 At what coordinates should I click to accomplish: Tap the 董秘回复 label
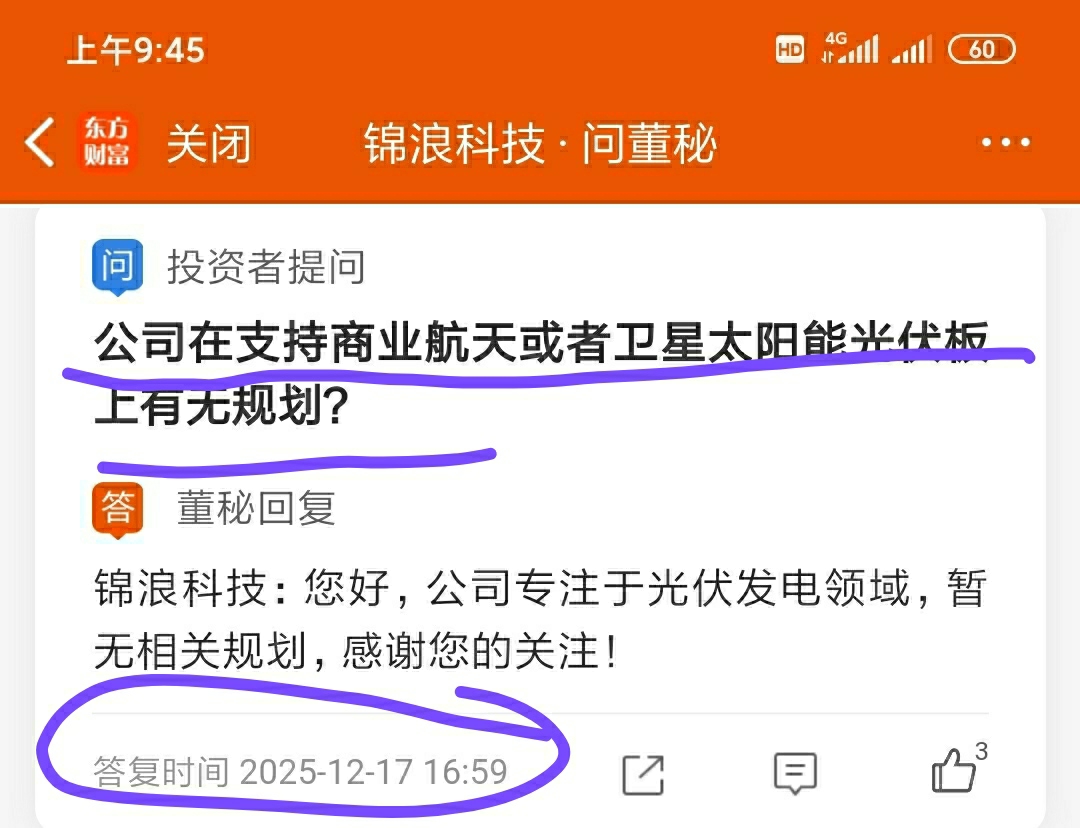[x=256, y=508]
